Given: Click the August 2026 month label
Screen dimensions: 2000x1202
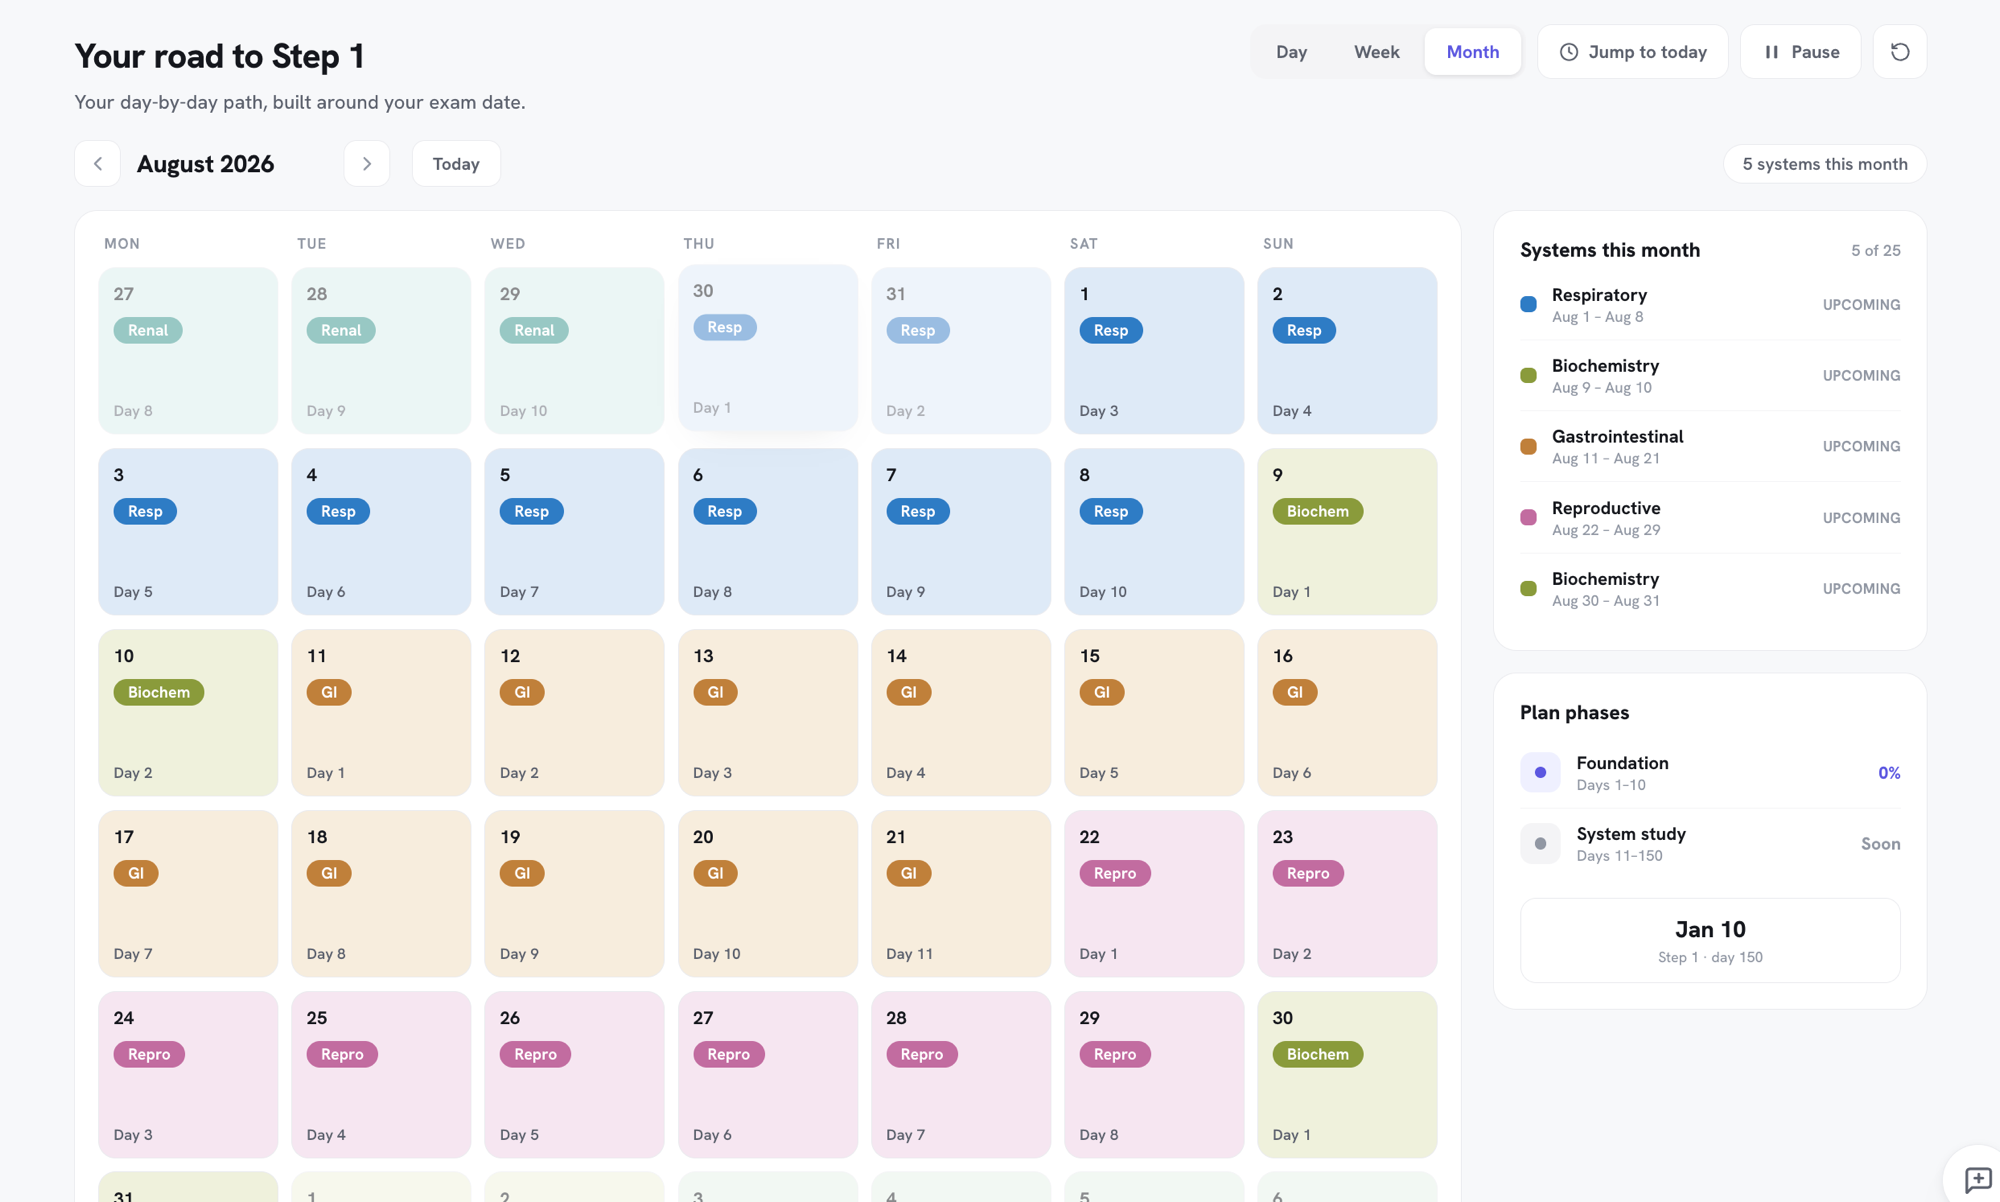Looking at the screenshot, I should [205, 164].
